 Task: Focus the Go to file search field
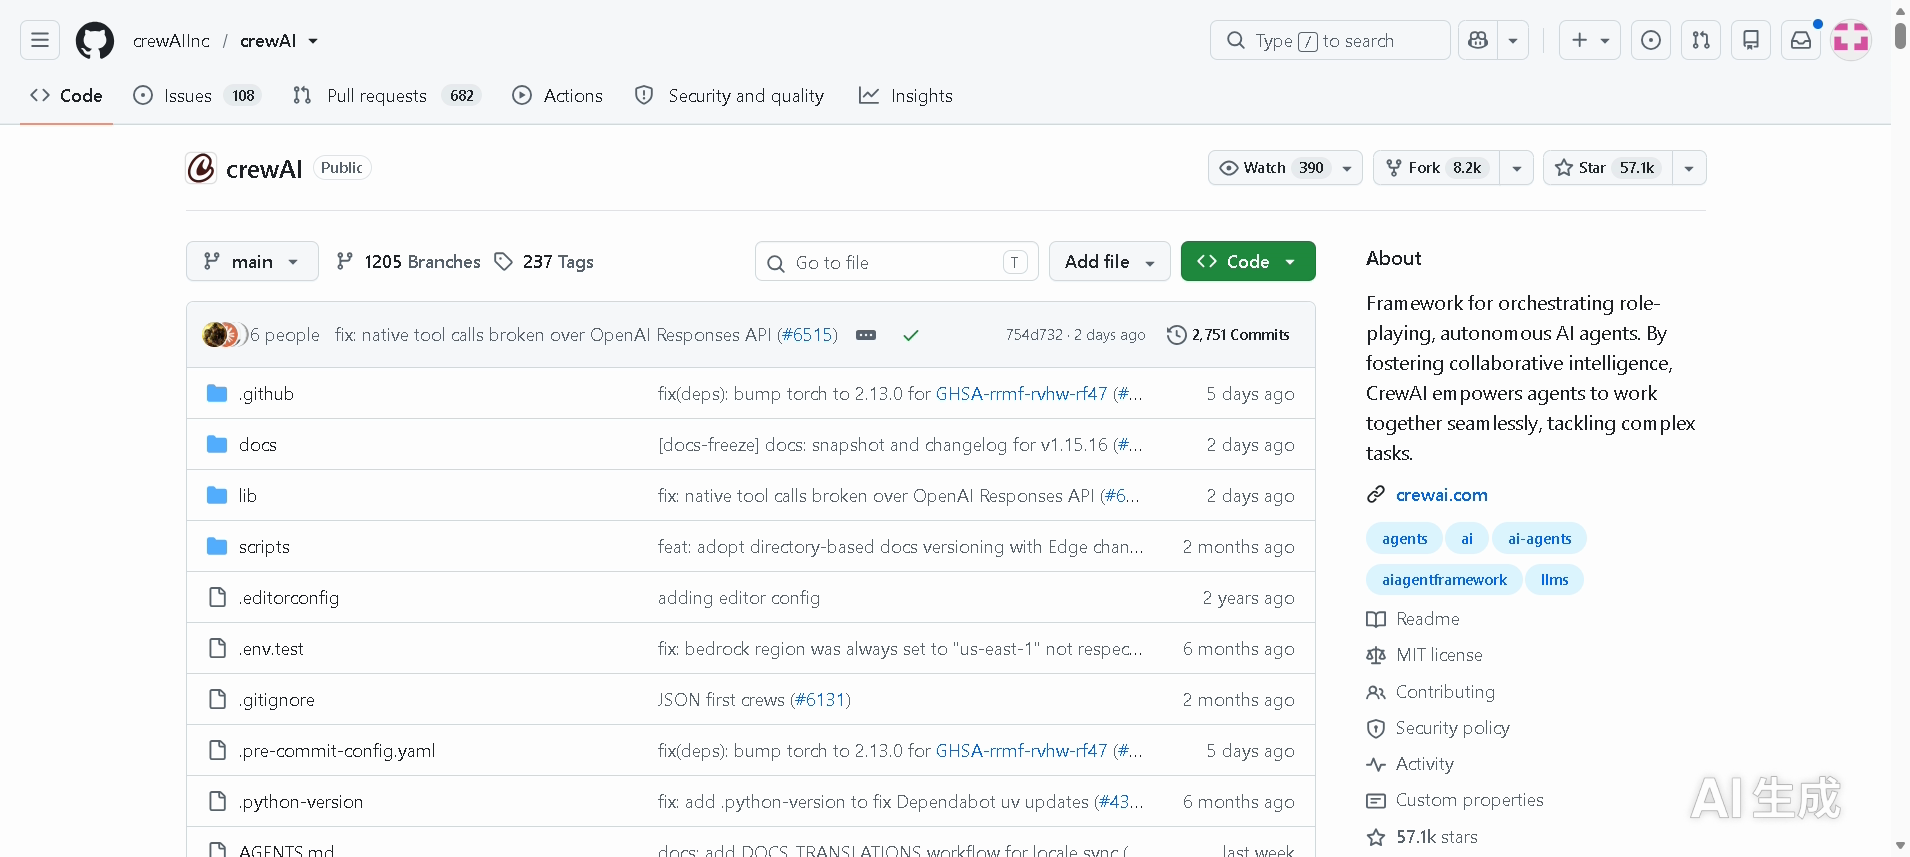coord(896,262)
